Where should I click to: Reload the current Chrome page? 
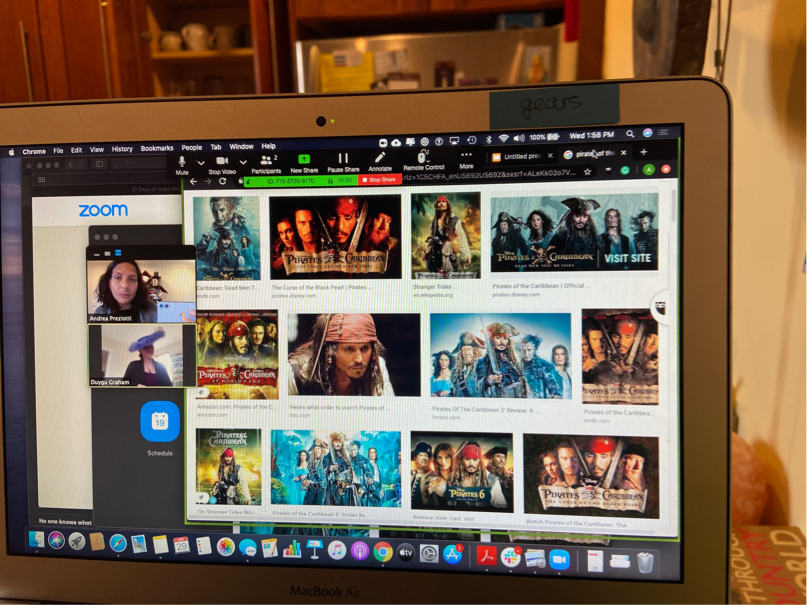[x=223, y=181]
